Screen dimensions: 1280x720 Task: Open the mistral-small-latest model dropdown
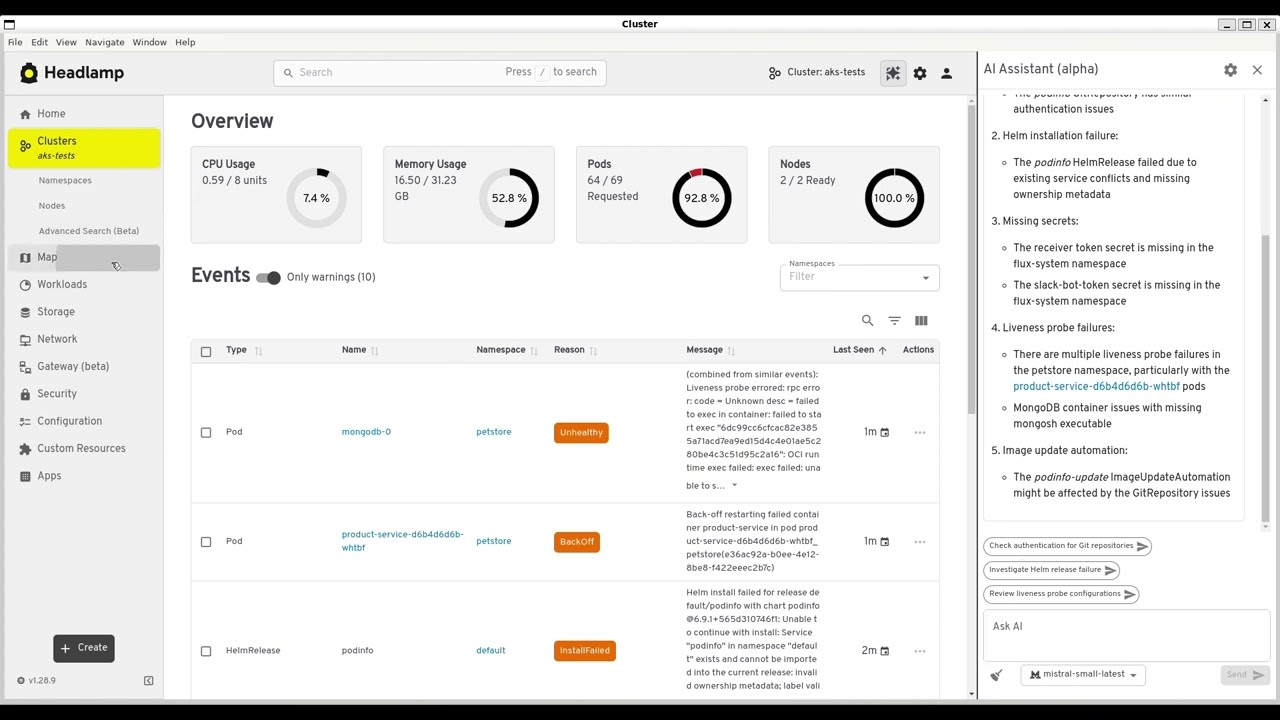coord(1083,675)
